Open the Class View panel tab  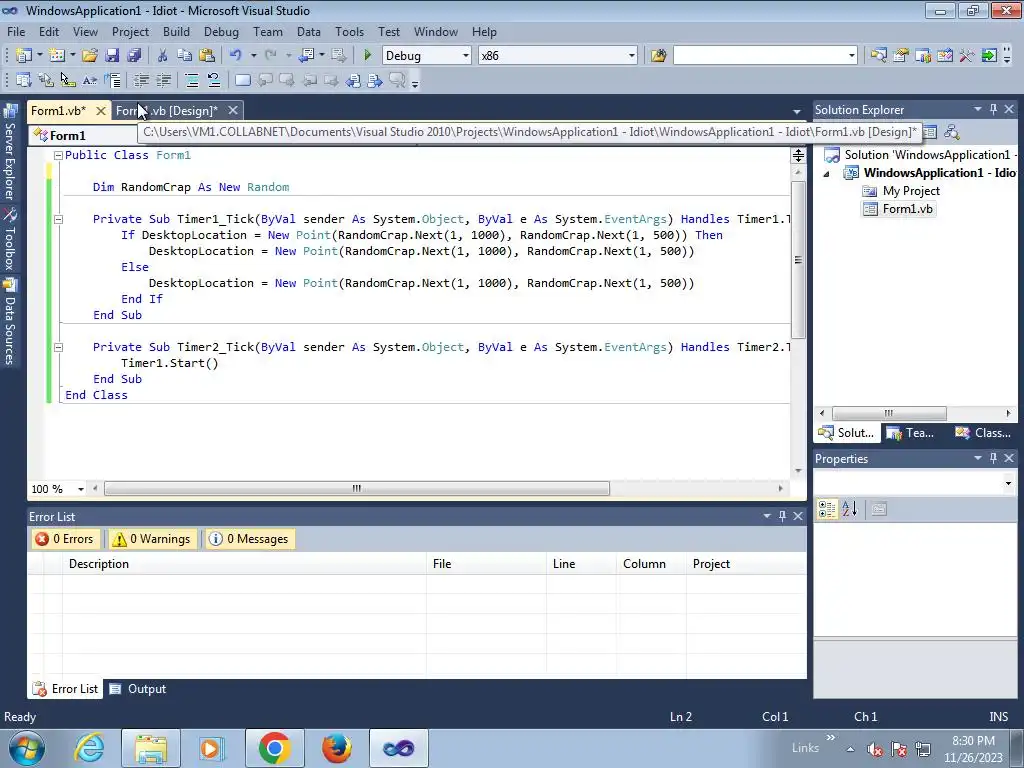[x=983, y=432]
